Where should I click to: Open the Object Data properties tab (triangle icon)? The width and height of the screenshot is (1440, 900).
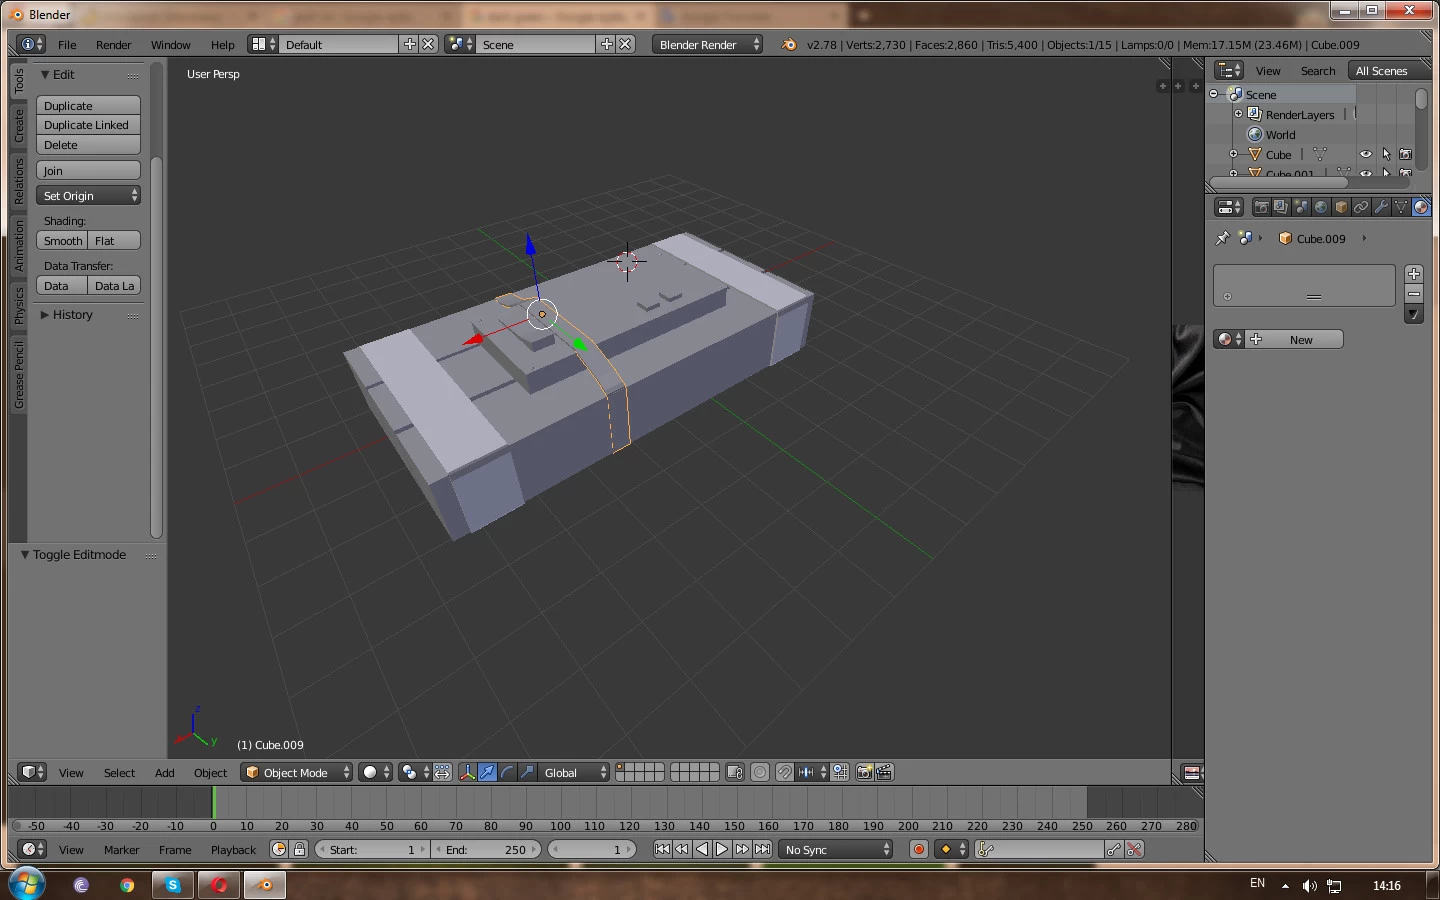click(x=1401, y=207)
